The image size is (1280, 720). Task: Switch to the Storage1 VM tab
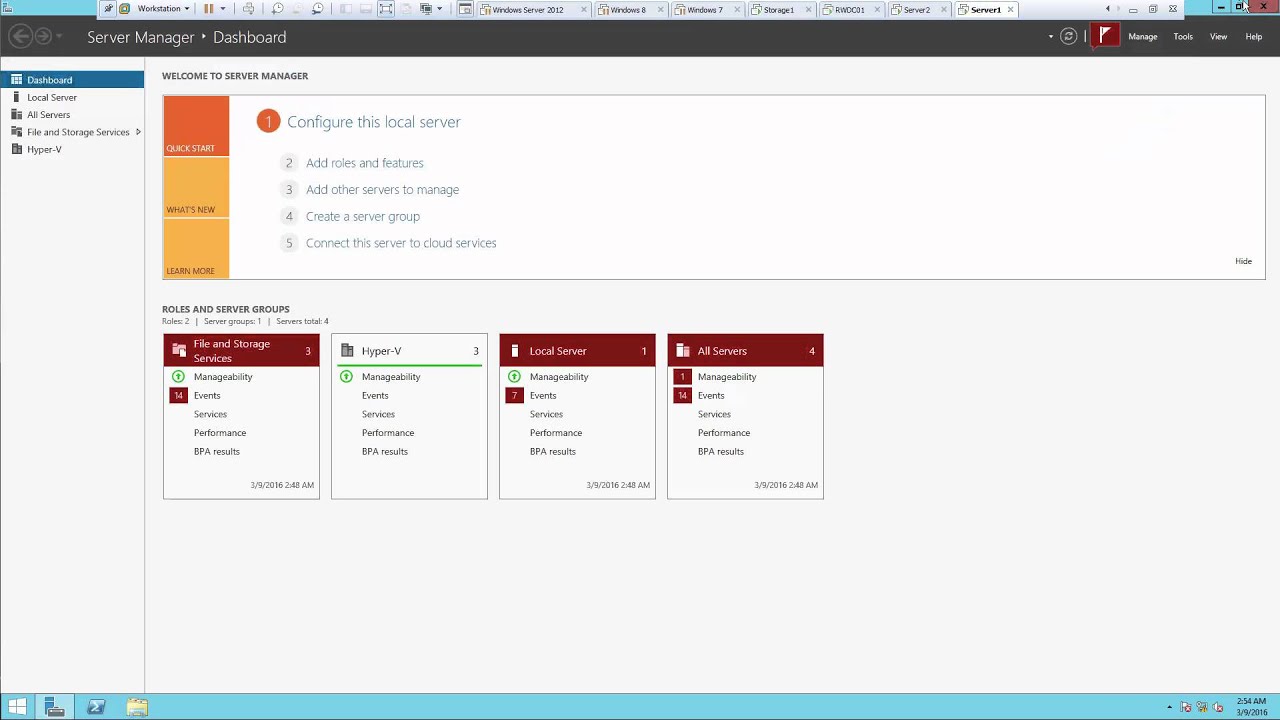778,10
